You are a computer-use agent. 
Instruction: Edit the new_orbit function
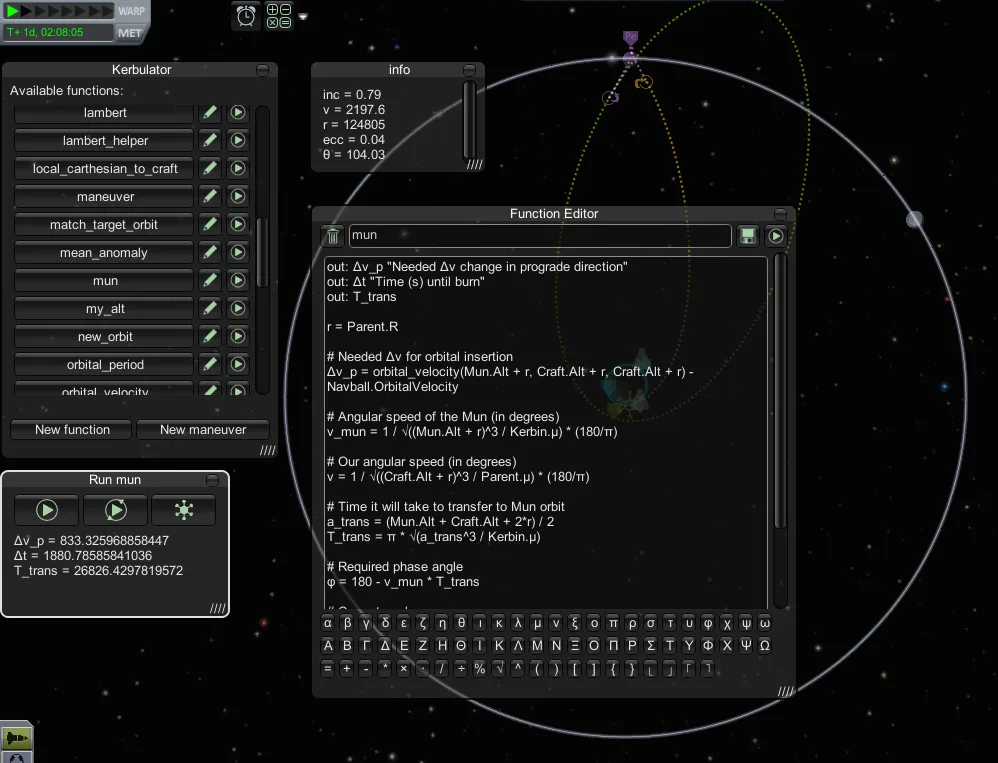[x=209, y=337]
